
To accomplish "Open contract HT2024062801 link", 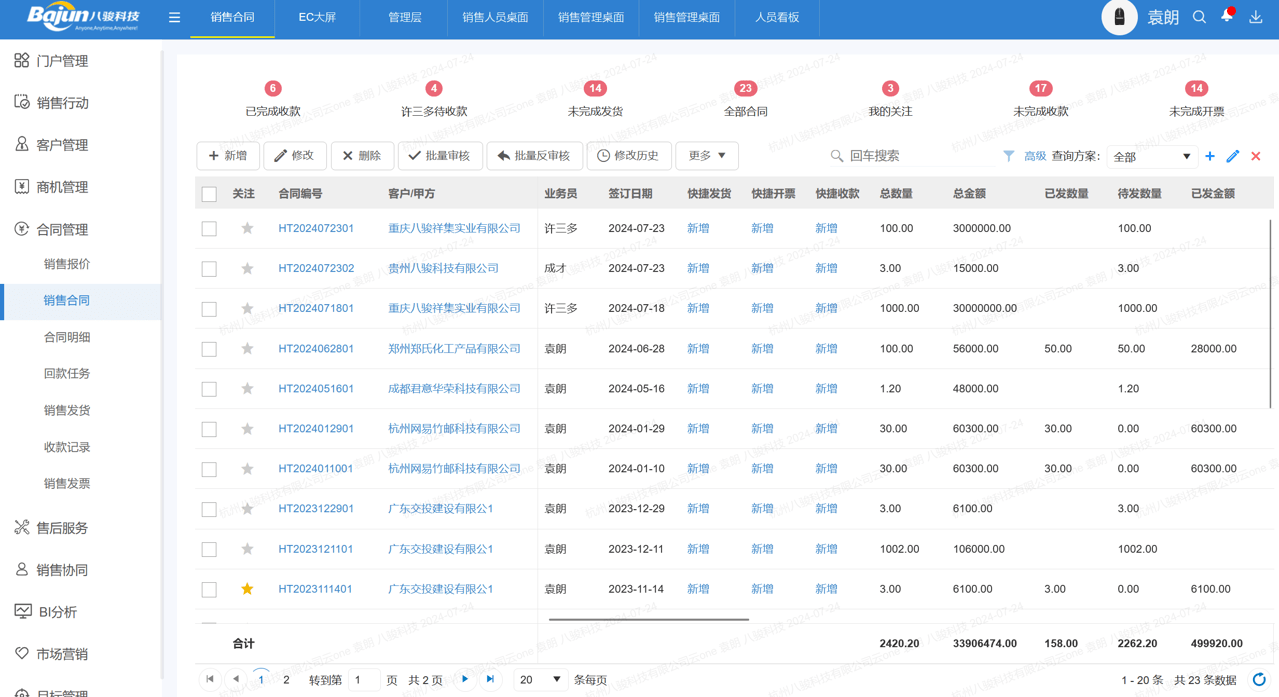I will (x=316, y=348).
